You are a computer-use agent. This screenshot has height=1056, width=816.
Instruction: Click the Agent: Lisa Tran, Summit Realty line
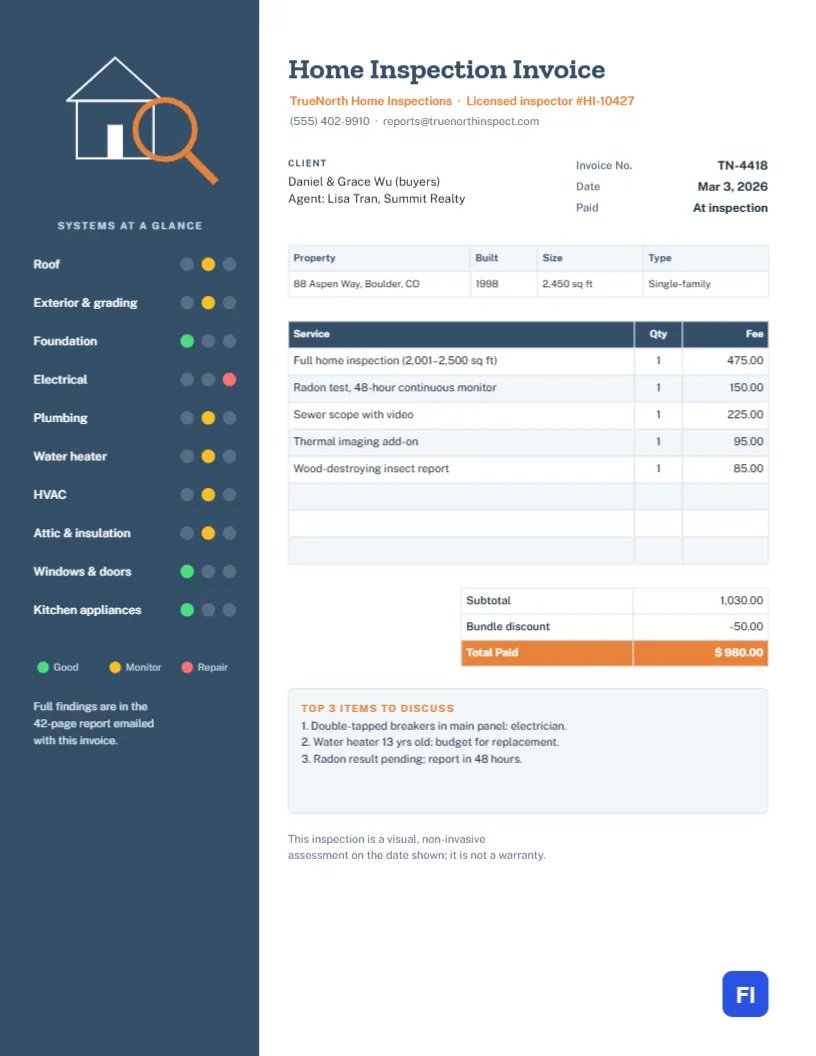[376, 199]
